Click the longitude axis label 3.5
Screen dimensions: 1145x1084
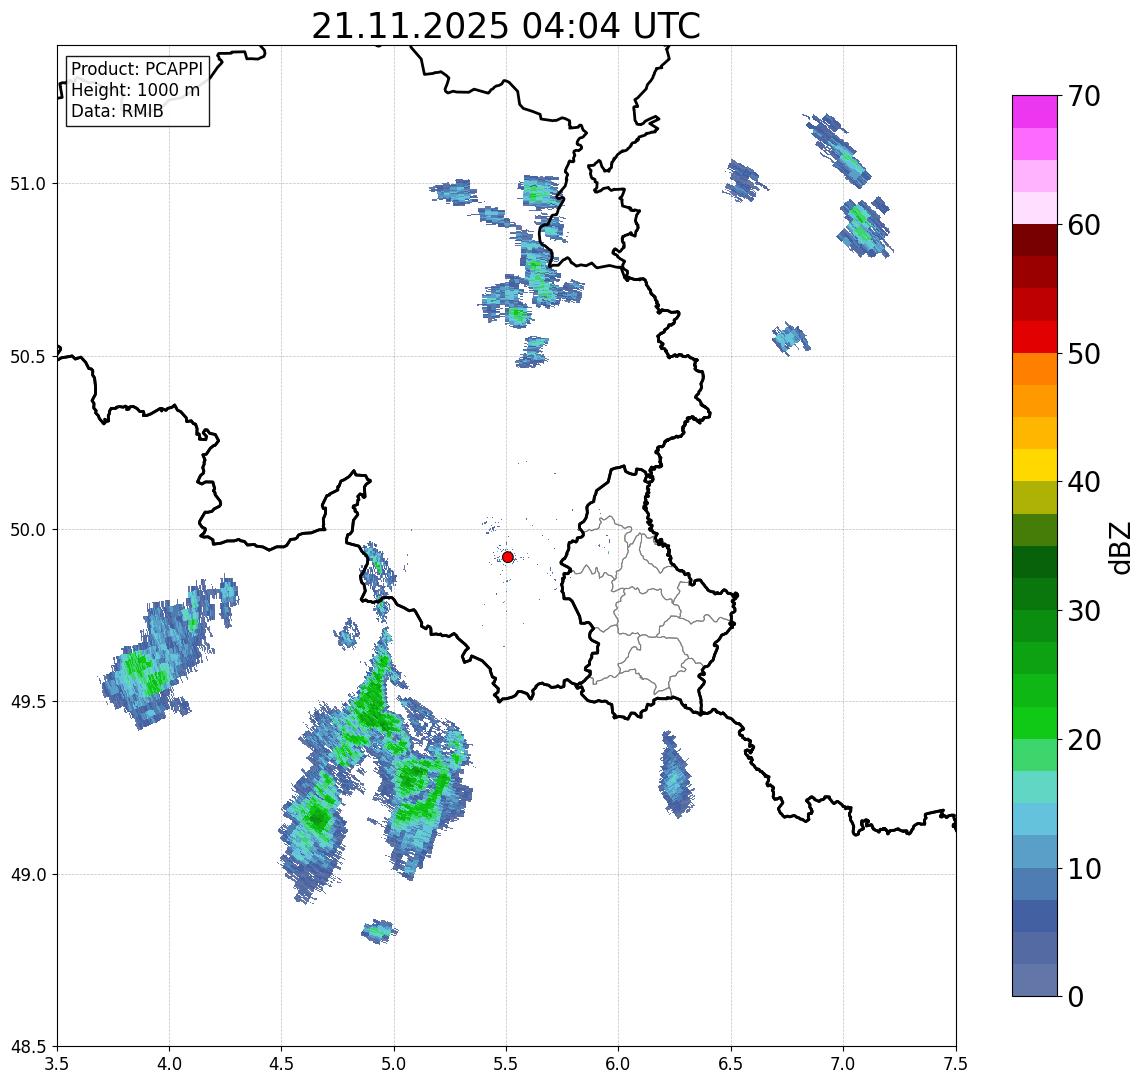point(57,1064)
